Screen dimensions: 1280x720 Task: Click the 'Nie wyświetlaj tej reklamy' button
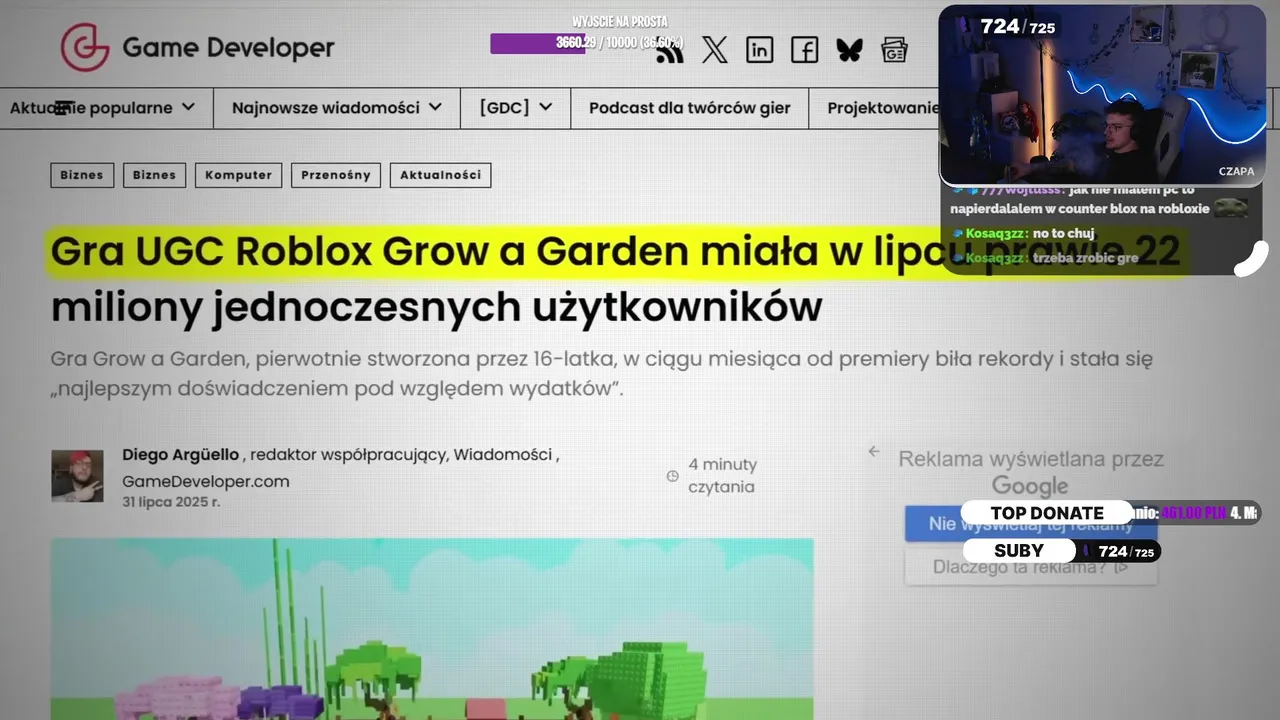pyautogui.click(x=1031, y=524)
